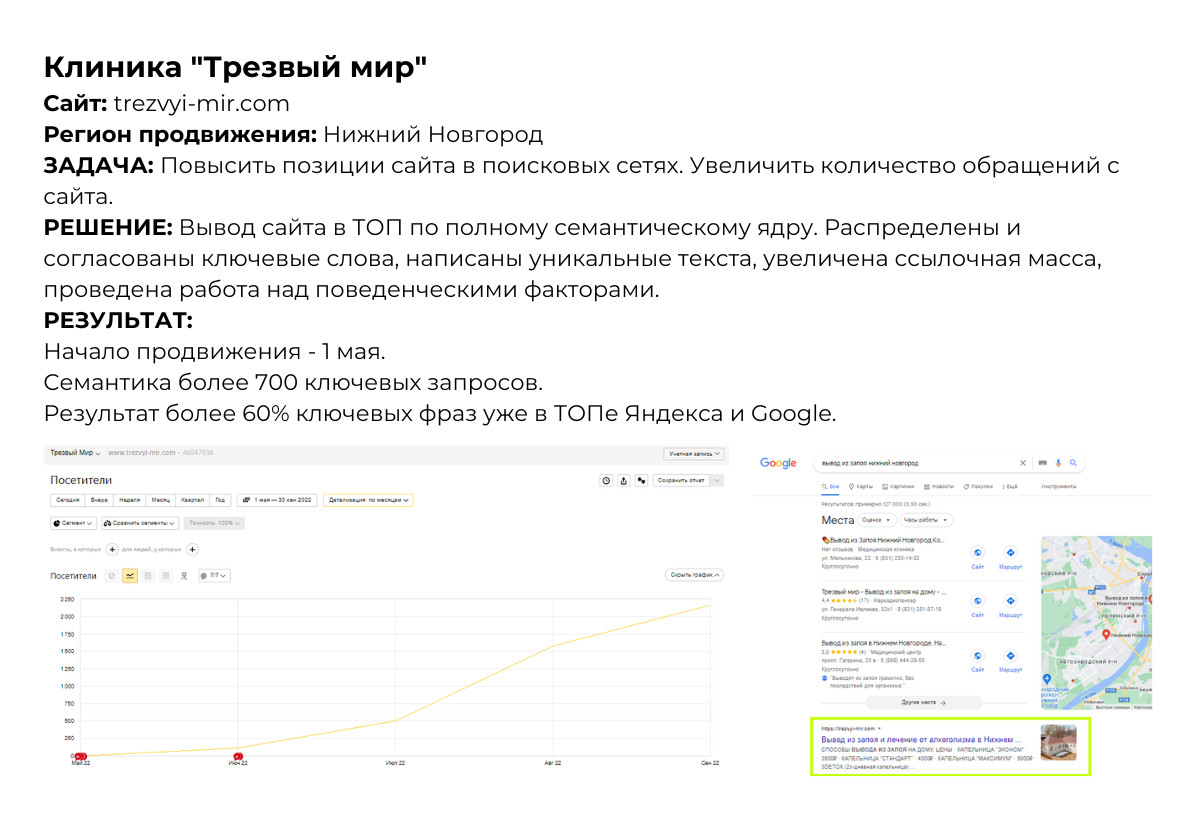The height and width of the screenshot is (820, 1200).
Task: Open the Google map thumbnail
Action: pyautogui.click(x=1096, y=622)
